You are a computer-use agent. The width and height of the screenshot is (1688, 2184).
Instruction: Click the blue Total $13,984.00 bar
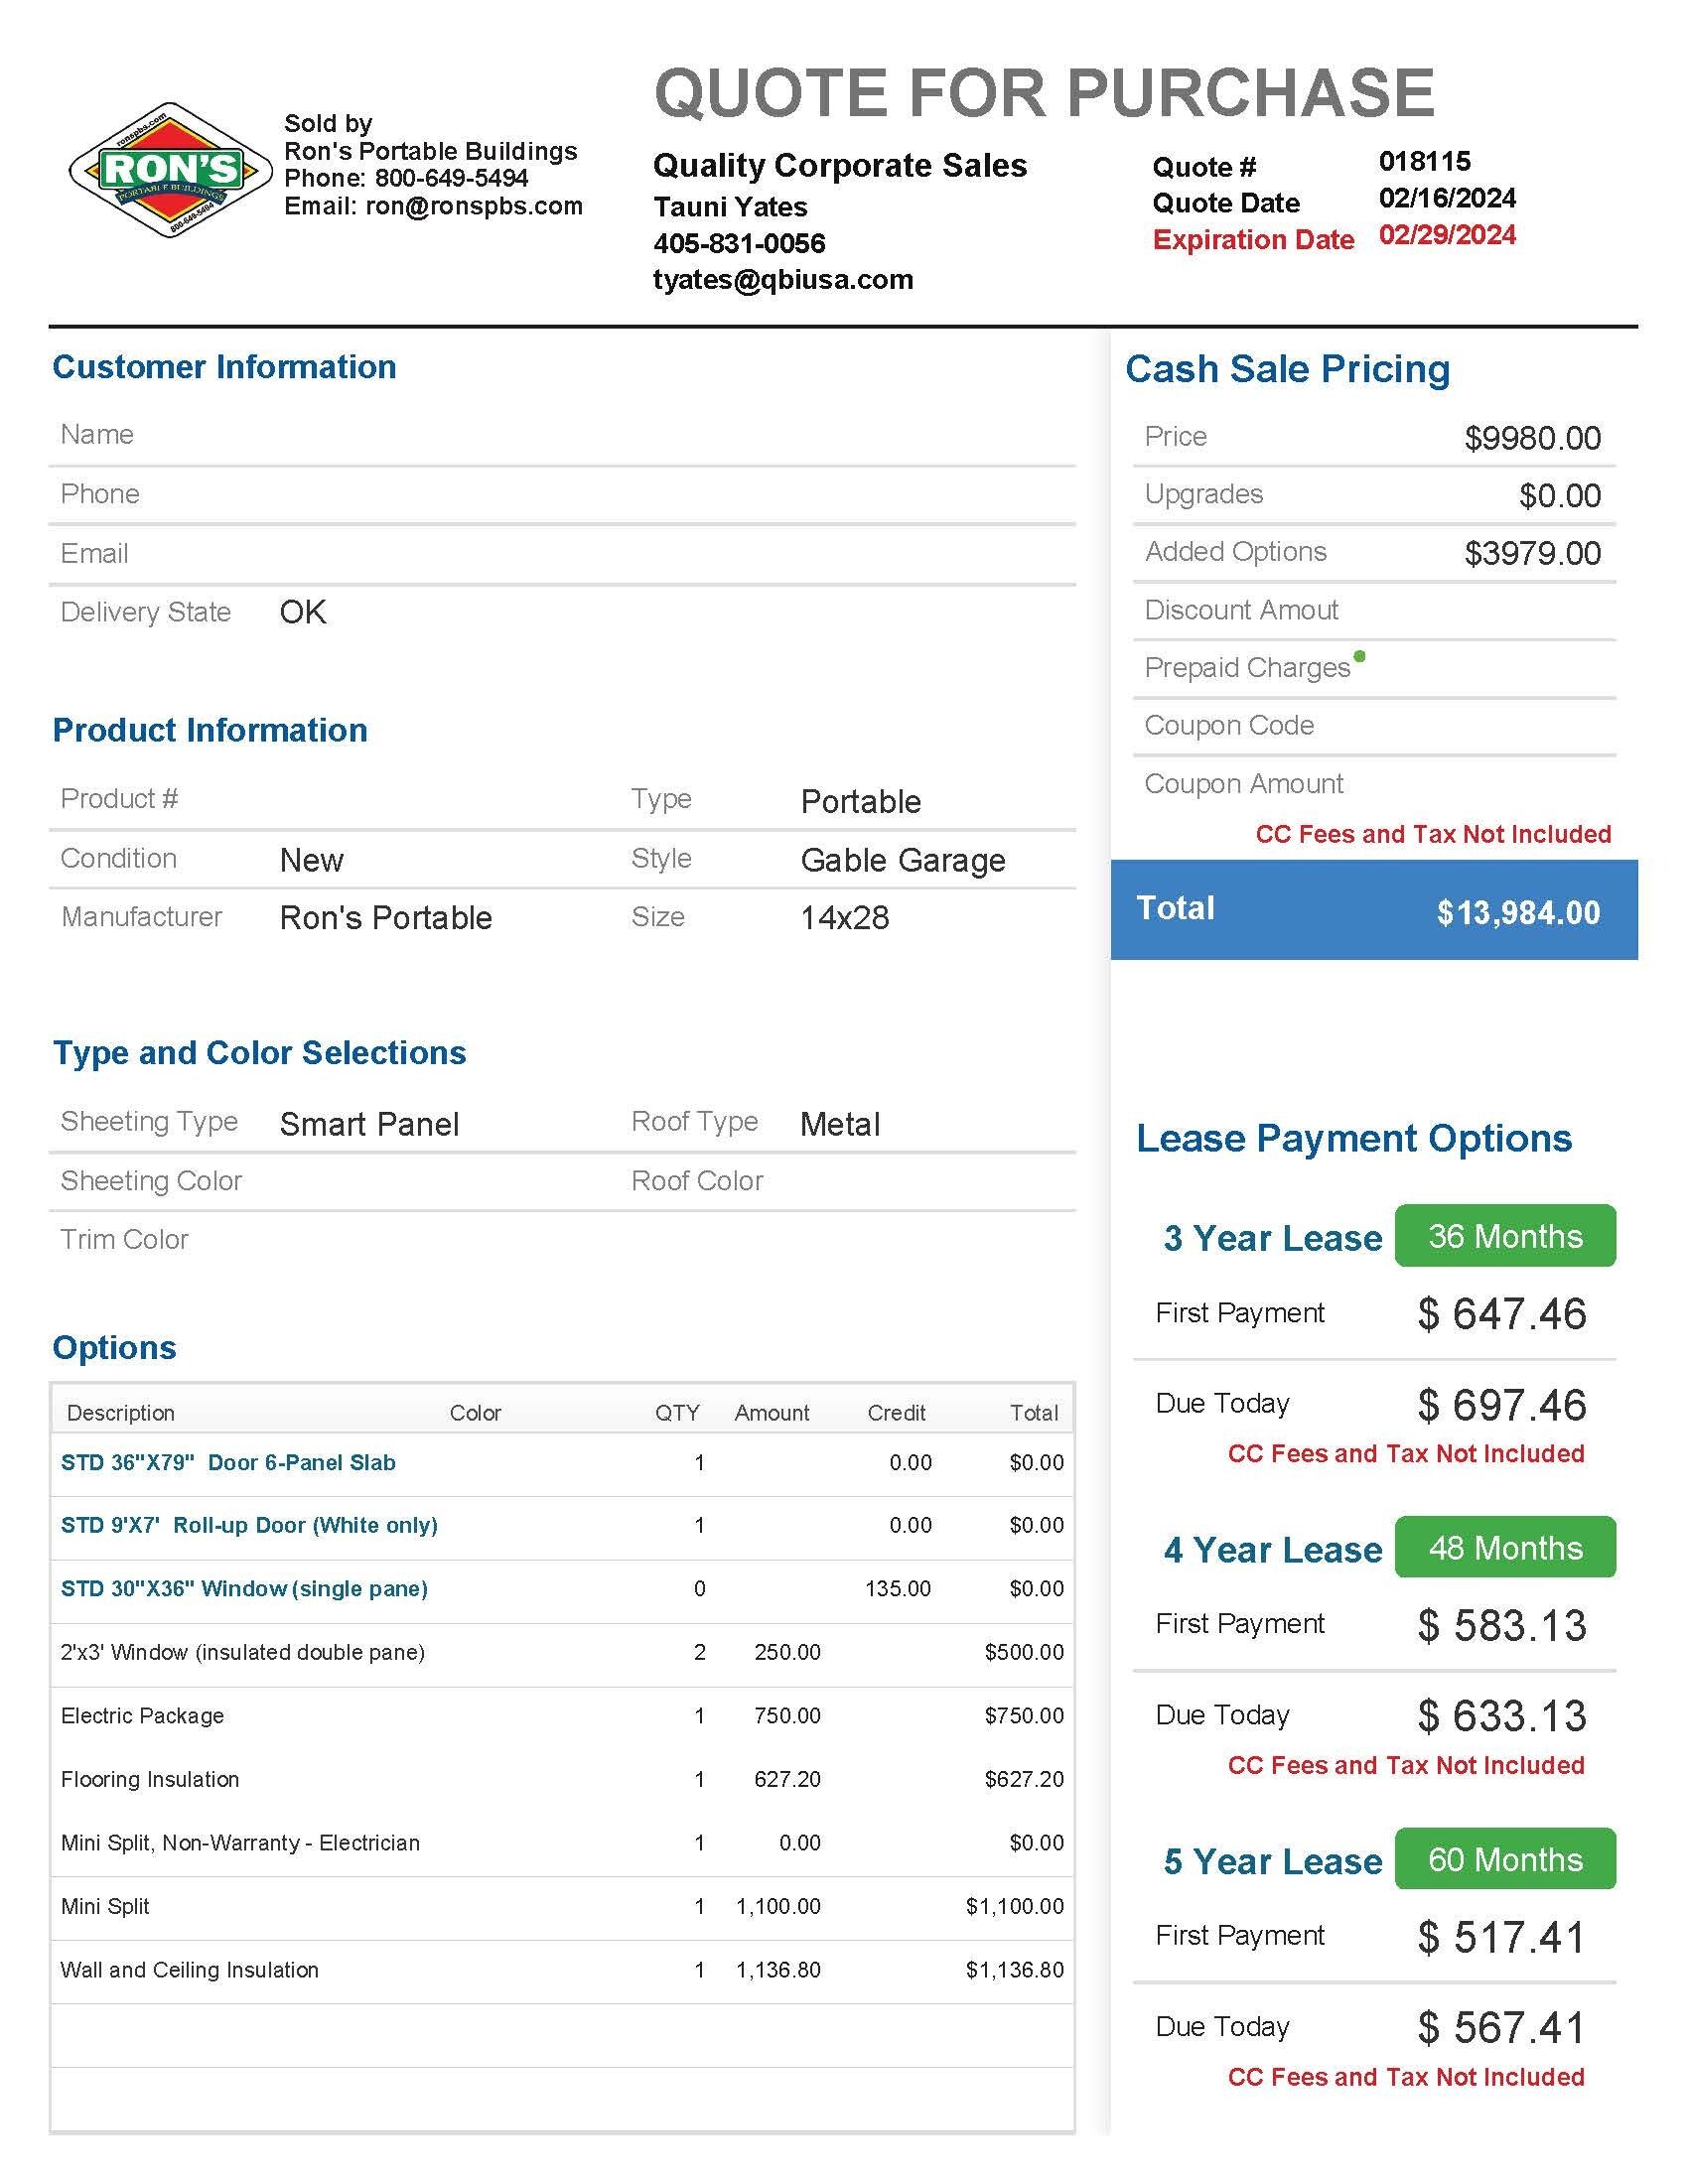[x=1374, y=910]
